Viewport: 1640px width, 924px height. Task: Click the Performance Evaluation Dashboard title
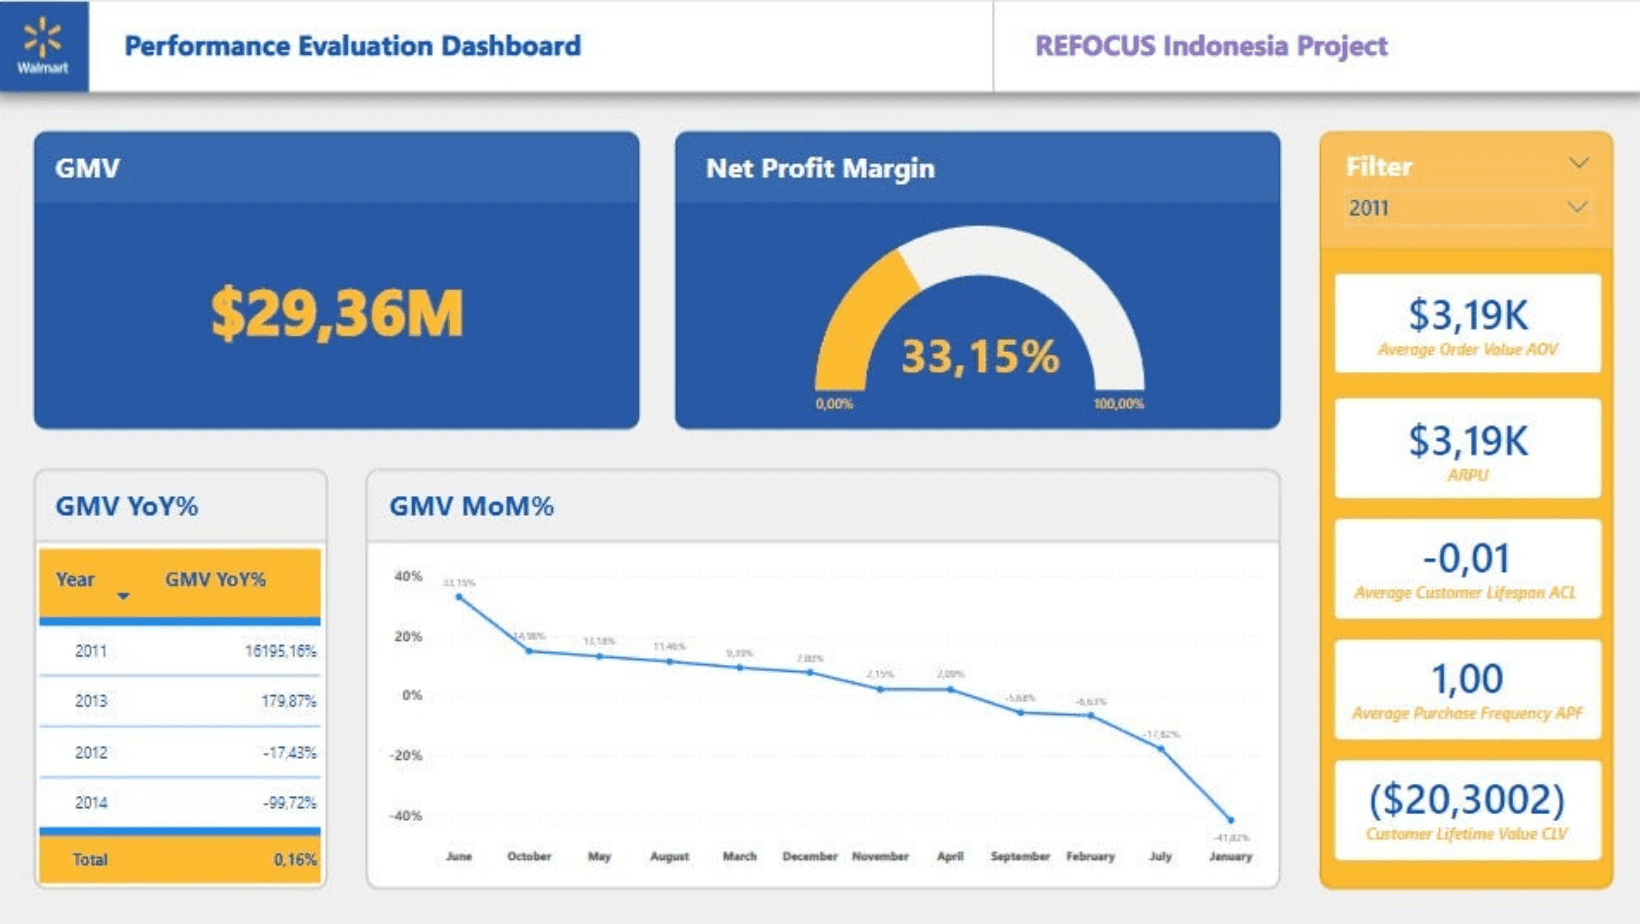click(x=352, y=46)
